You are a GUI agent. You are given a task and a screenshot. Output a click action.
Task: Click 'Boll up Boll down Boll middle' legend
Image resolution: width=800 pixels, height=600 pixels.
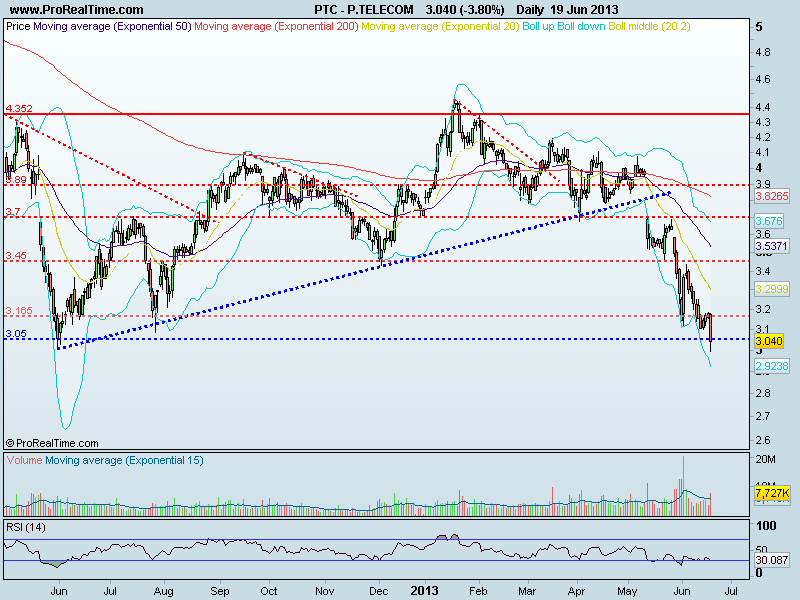(x=606, y=26)
